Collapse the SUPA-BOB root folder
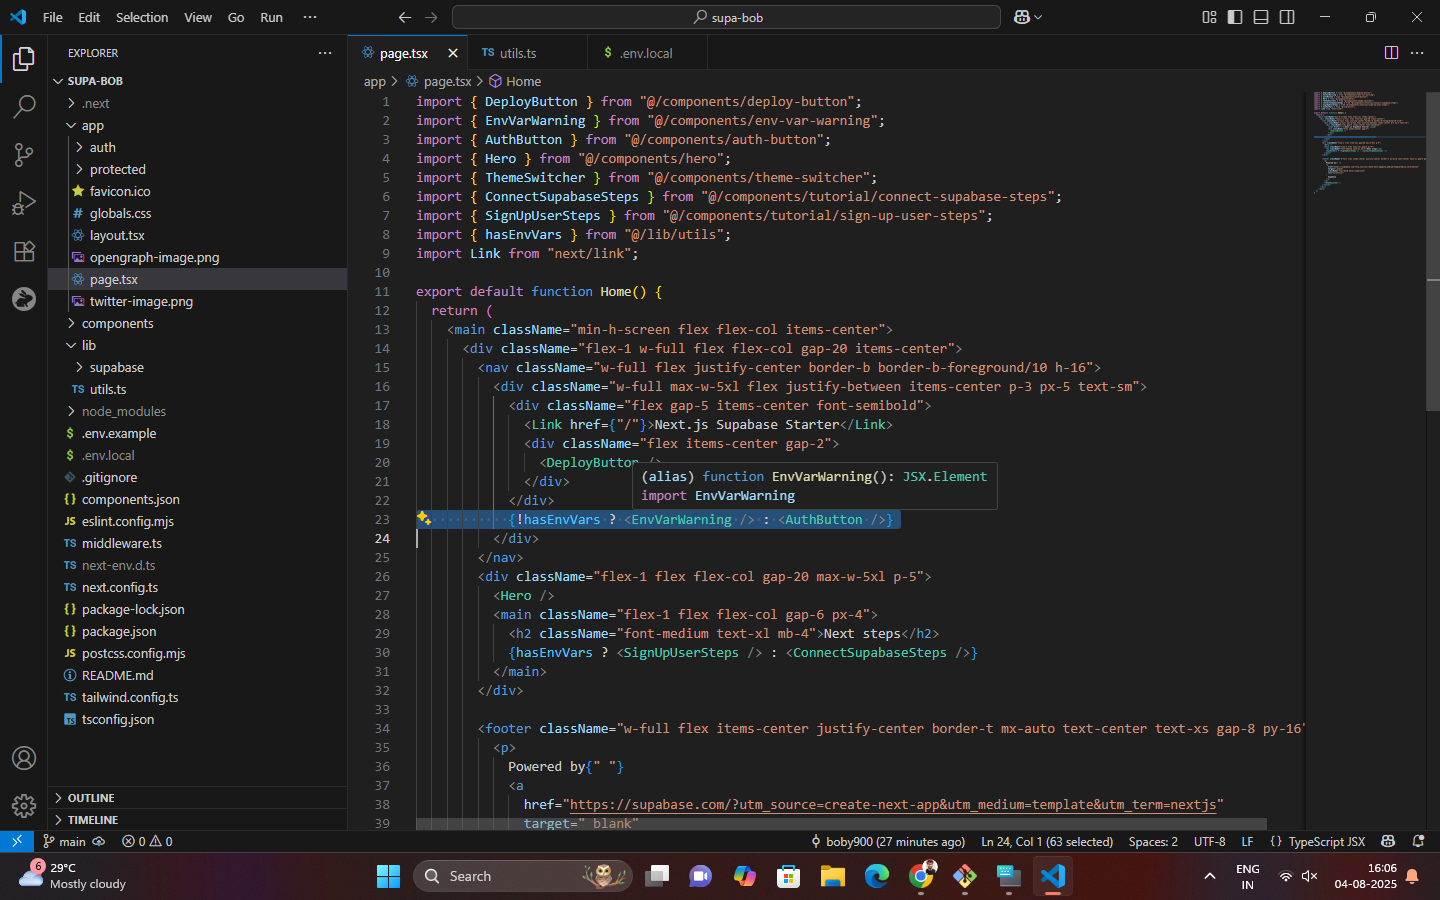This screenshot has width=1440, height=900. coord(198,81)
